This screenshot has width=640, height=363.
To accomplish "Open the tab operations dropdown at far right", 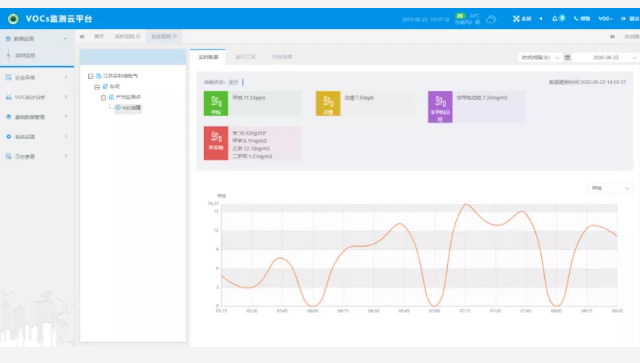I will point(631,36).
